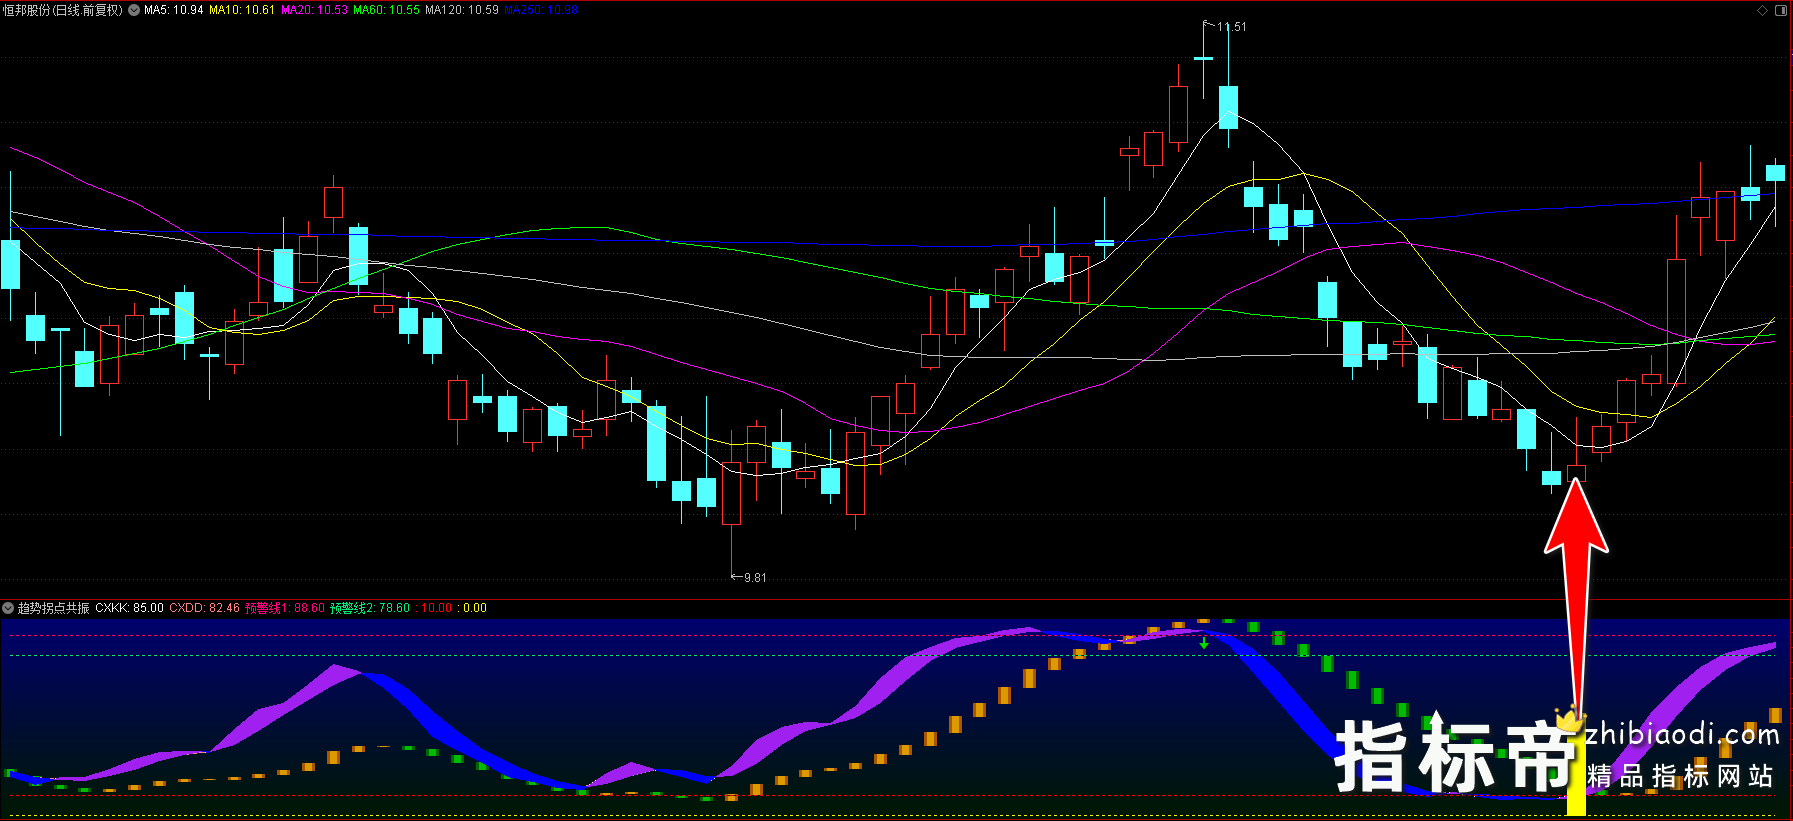Click the 趋势拐点共振 indicator name
Screen dimensions: 1793x821
pyautogui.click(x=54, y=608)
